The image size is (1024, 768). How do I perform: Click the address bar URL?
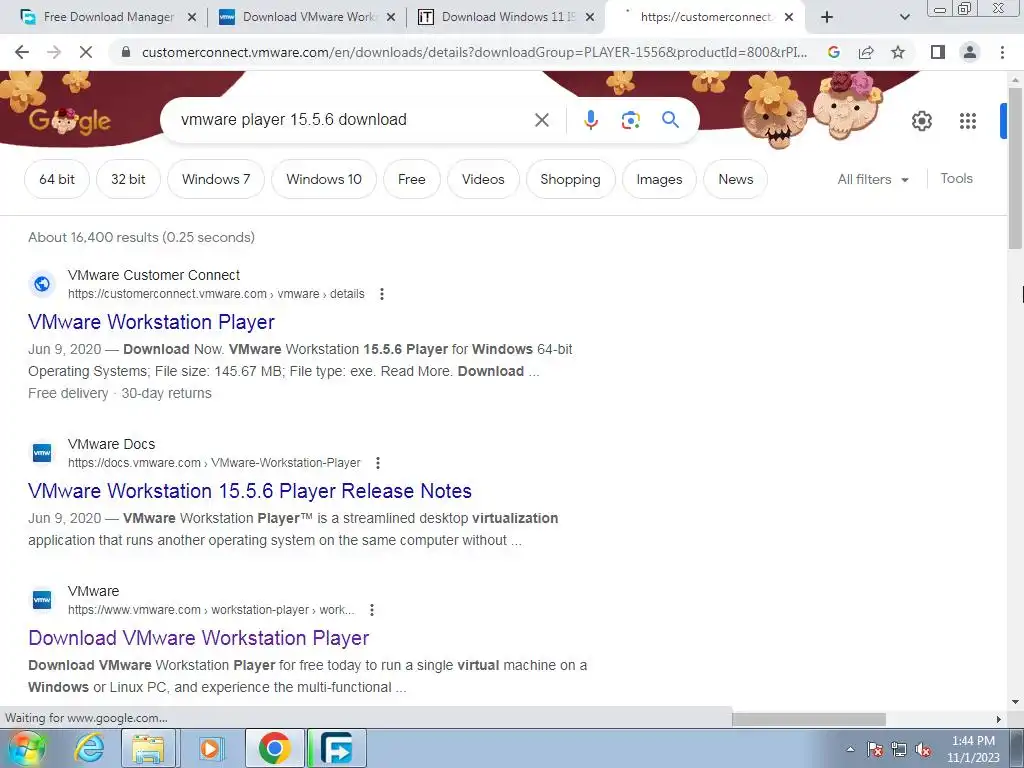coord(474,52)
